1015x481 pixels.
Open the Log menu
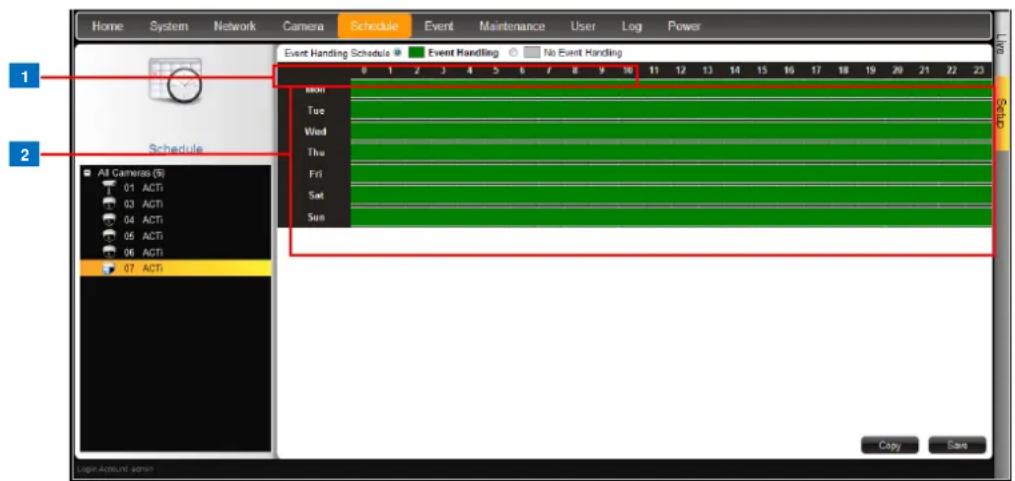[631, 27]
